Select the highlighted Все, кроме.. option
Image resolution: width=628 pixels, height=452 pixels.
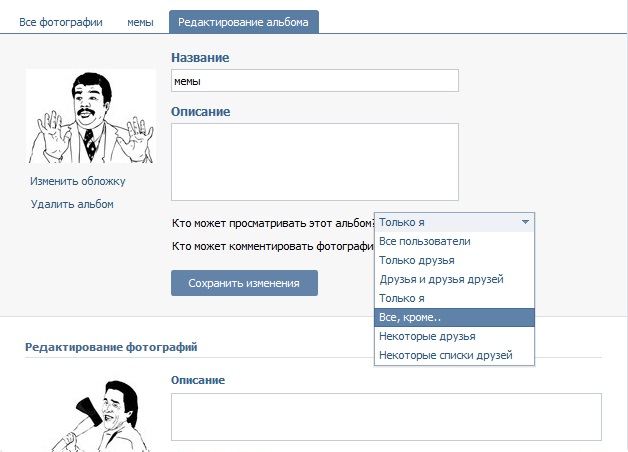pyautogui.click(x=454, y=317)
